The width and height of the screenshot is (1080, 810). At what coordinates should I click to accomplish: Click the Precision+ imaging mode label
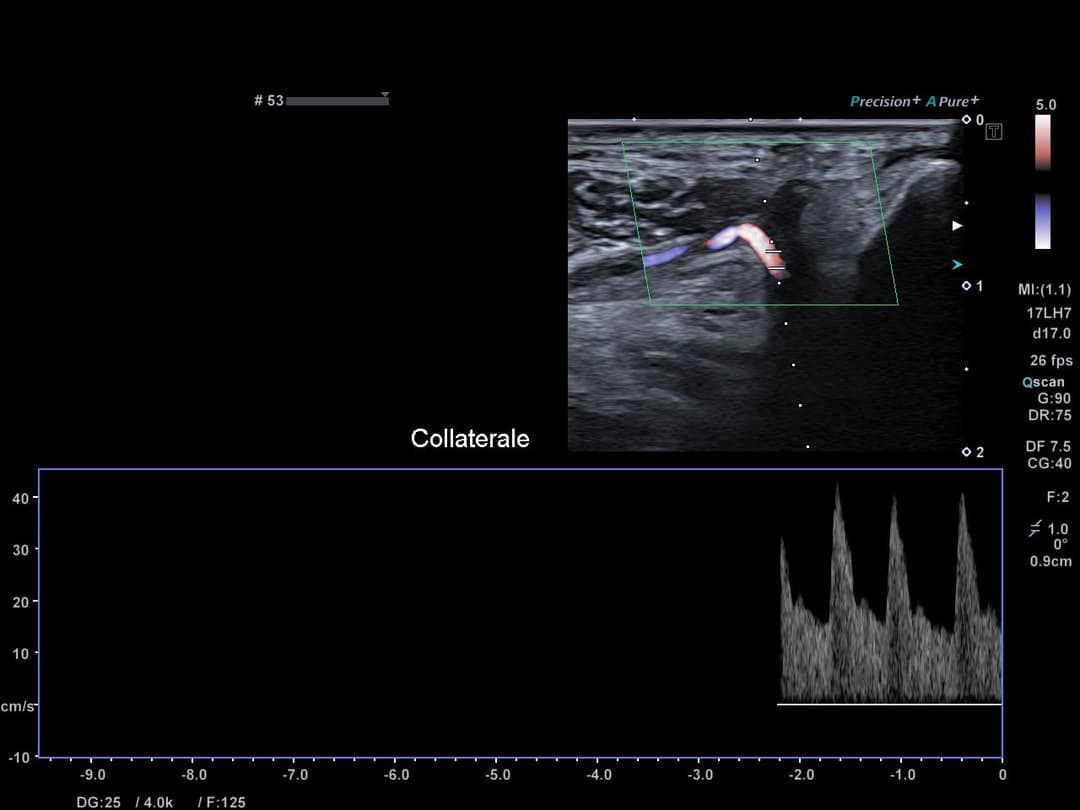pos(884,101)
